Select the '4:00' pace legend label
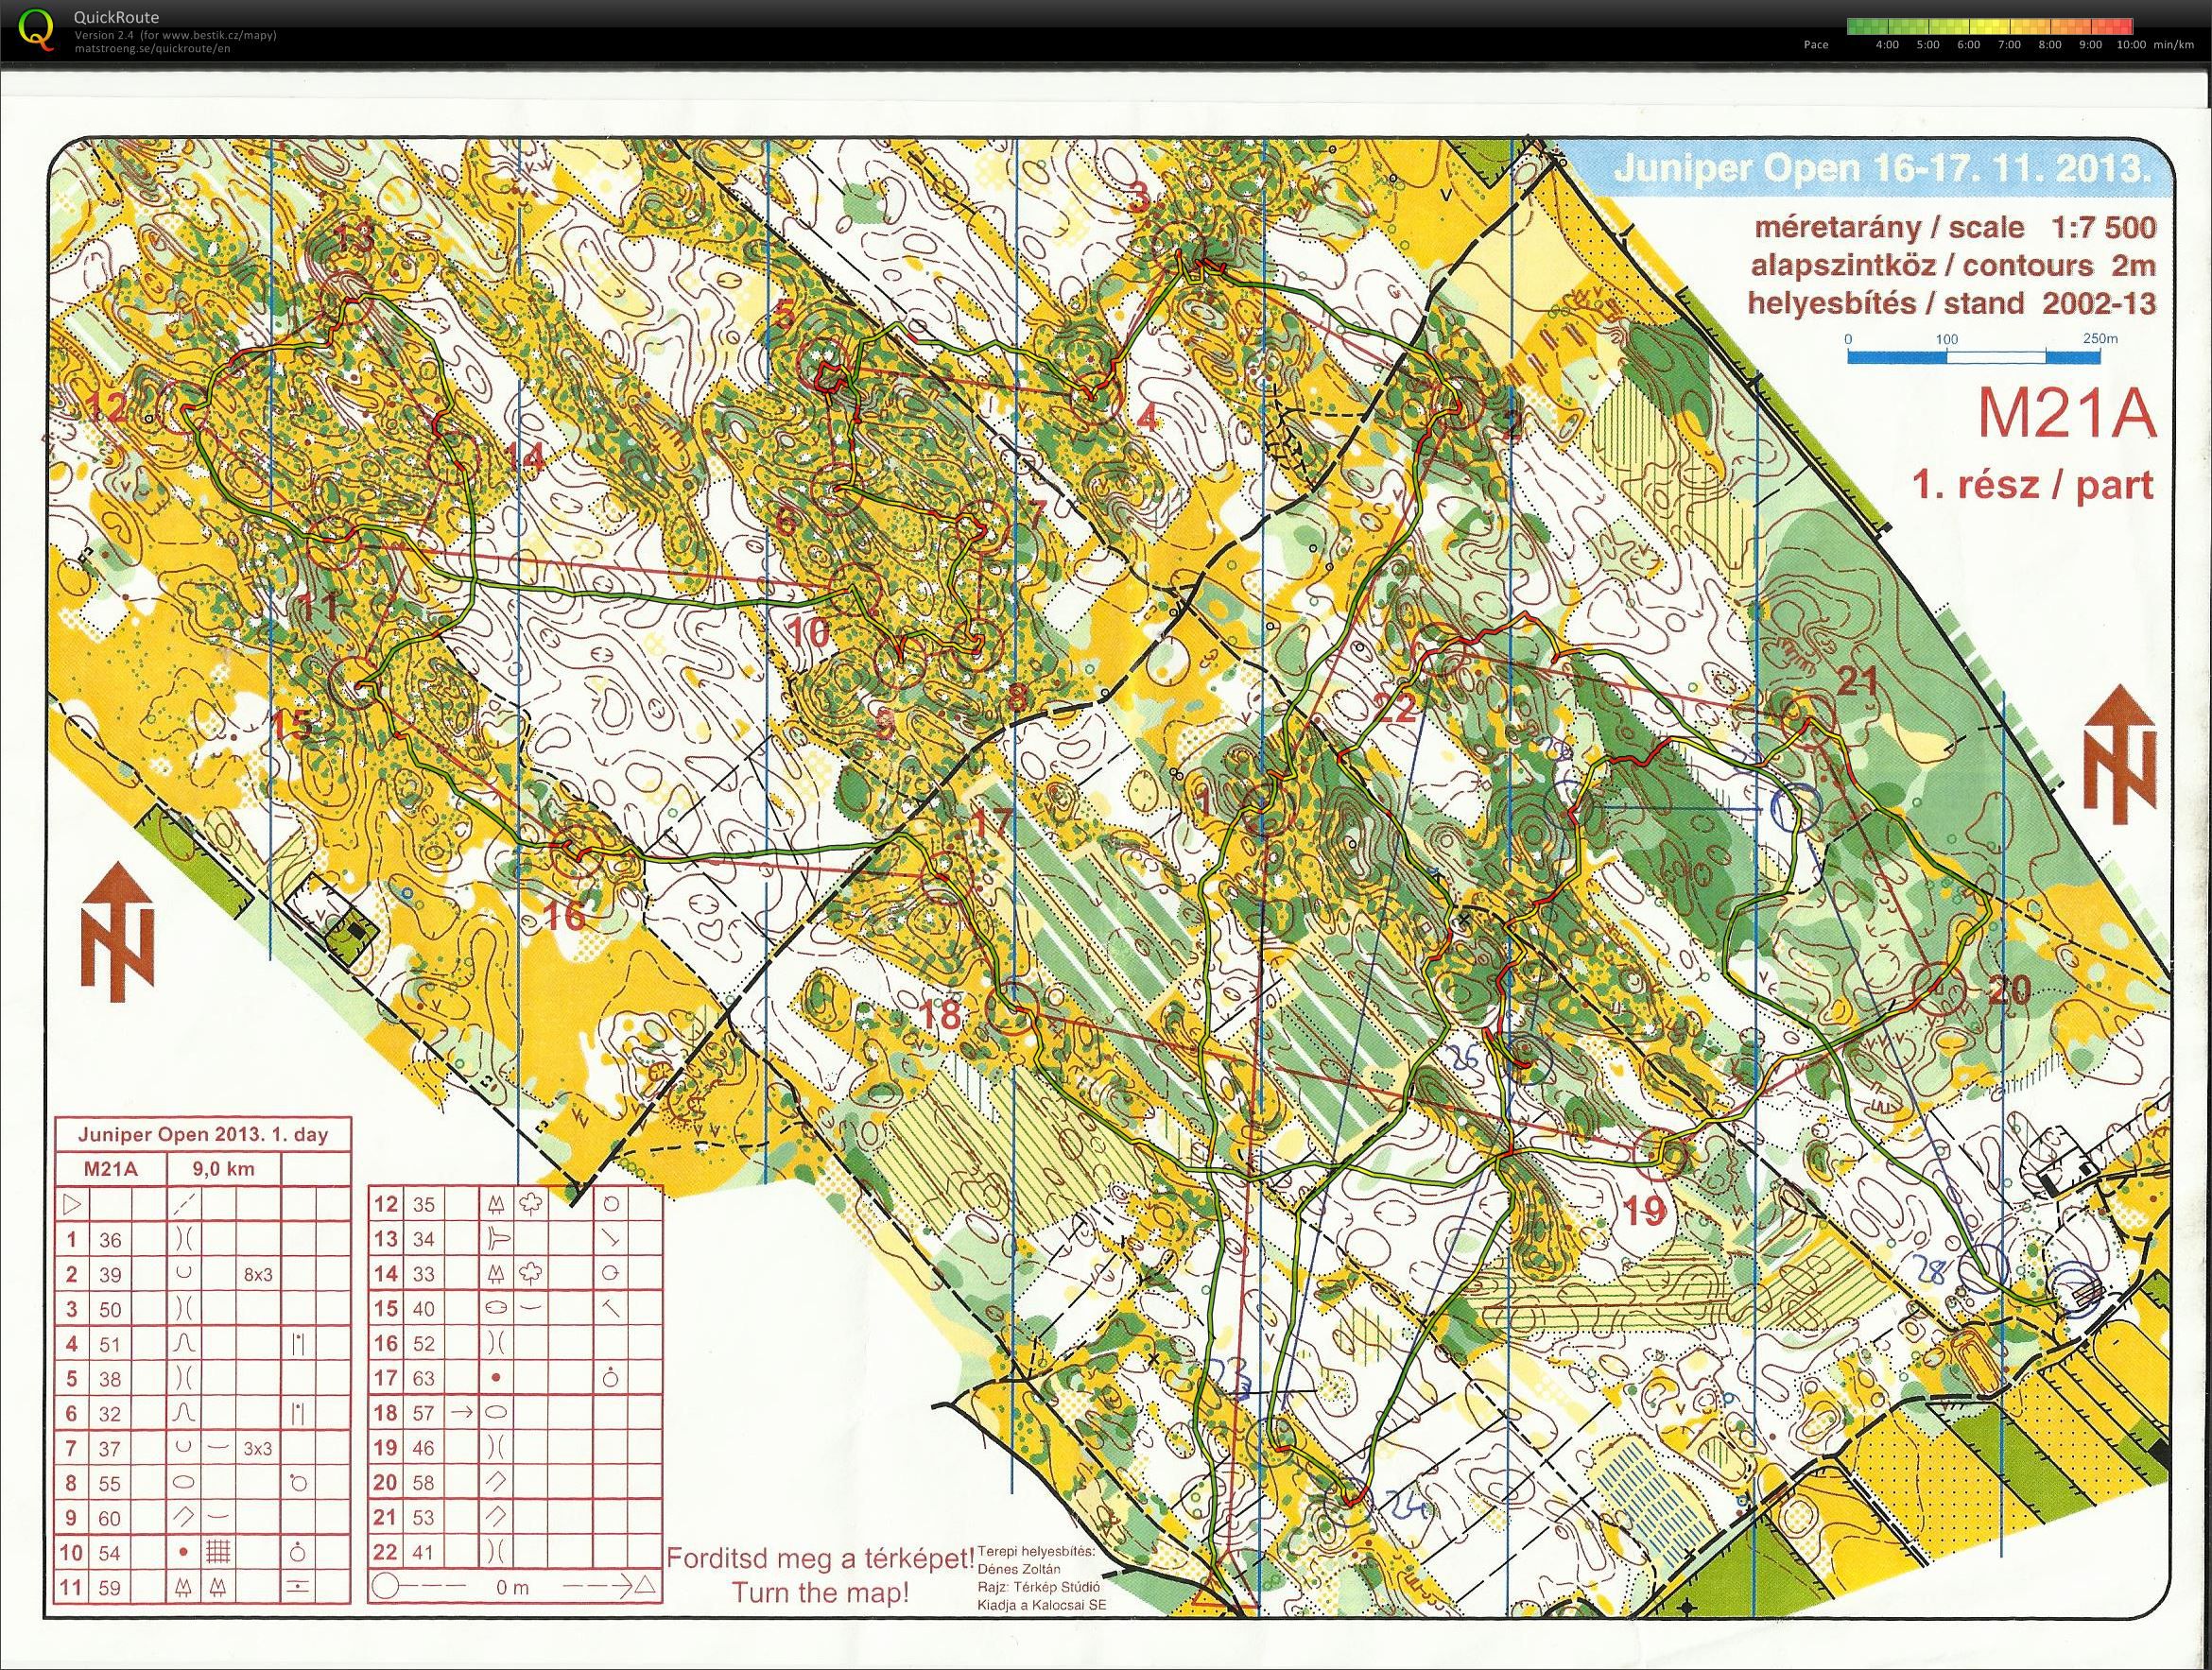The width and height of the screenshot is (2212, 1670). pyautogui.click(x=1886, y=45)
